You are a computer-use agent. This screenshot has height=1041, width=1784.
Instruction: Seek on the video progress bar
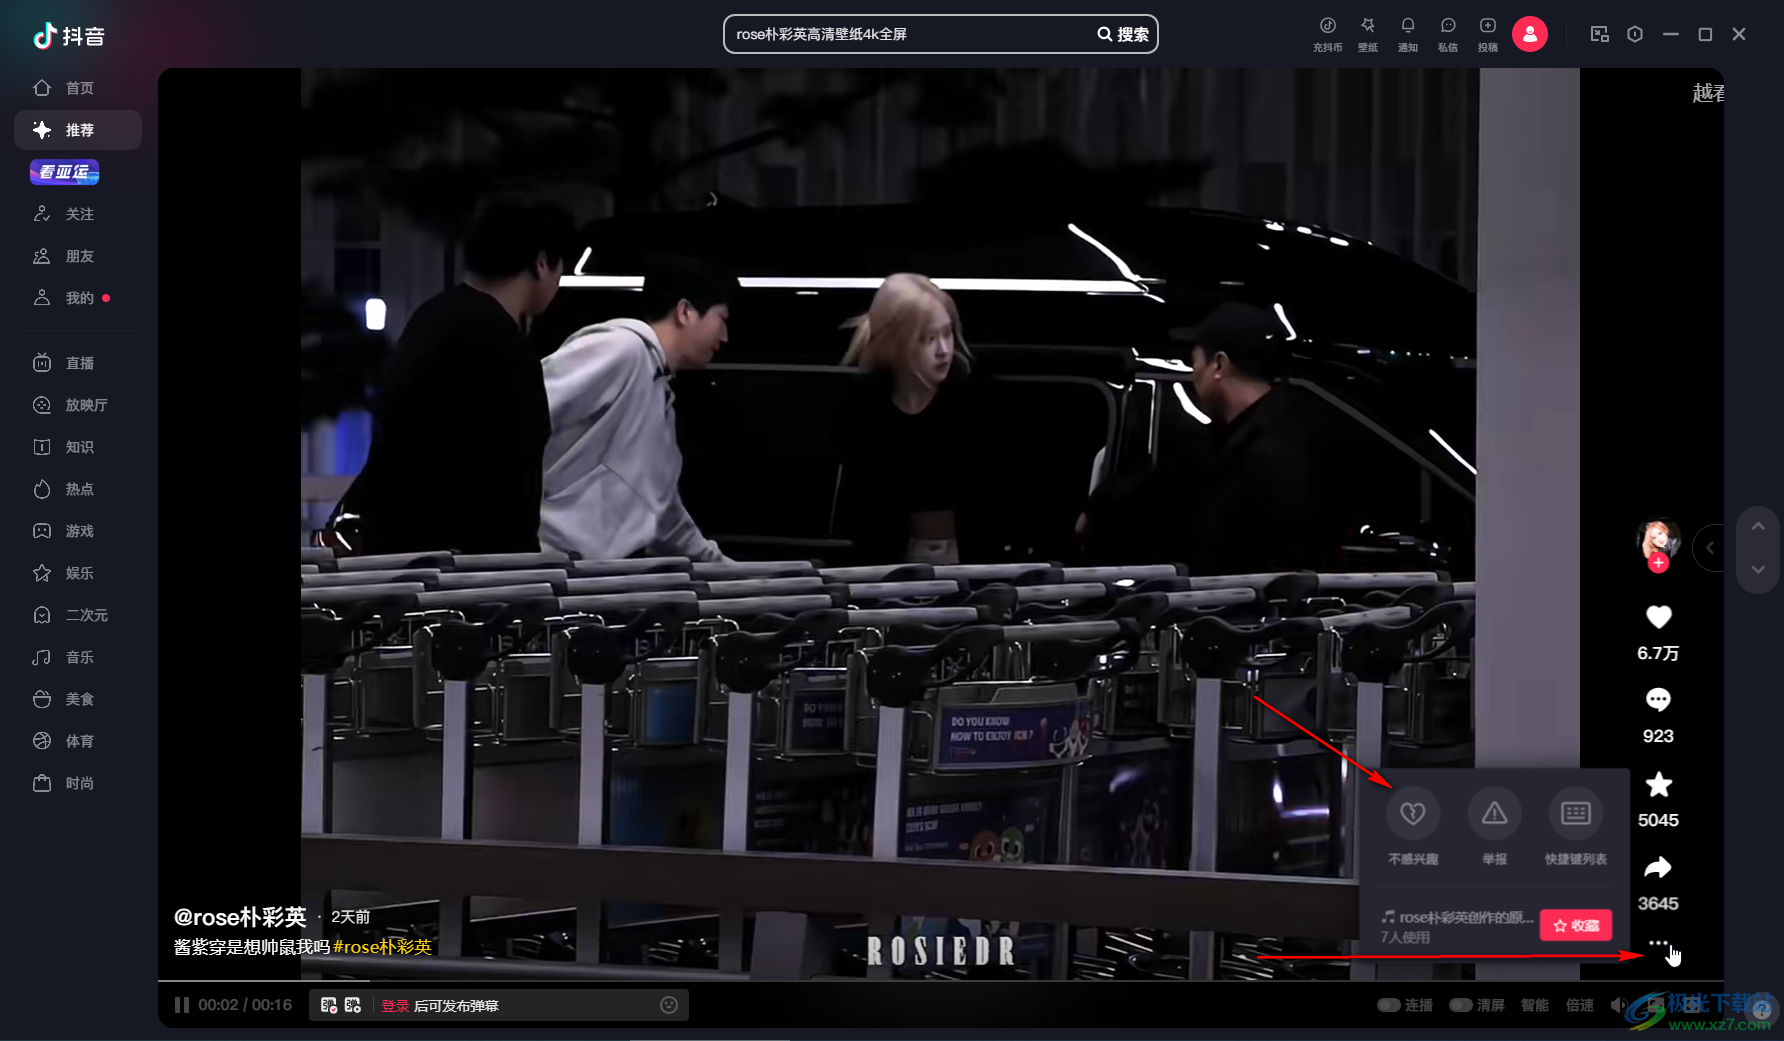coord(941,981)
